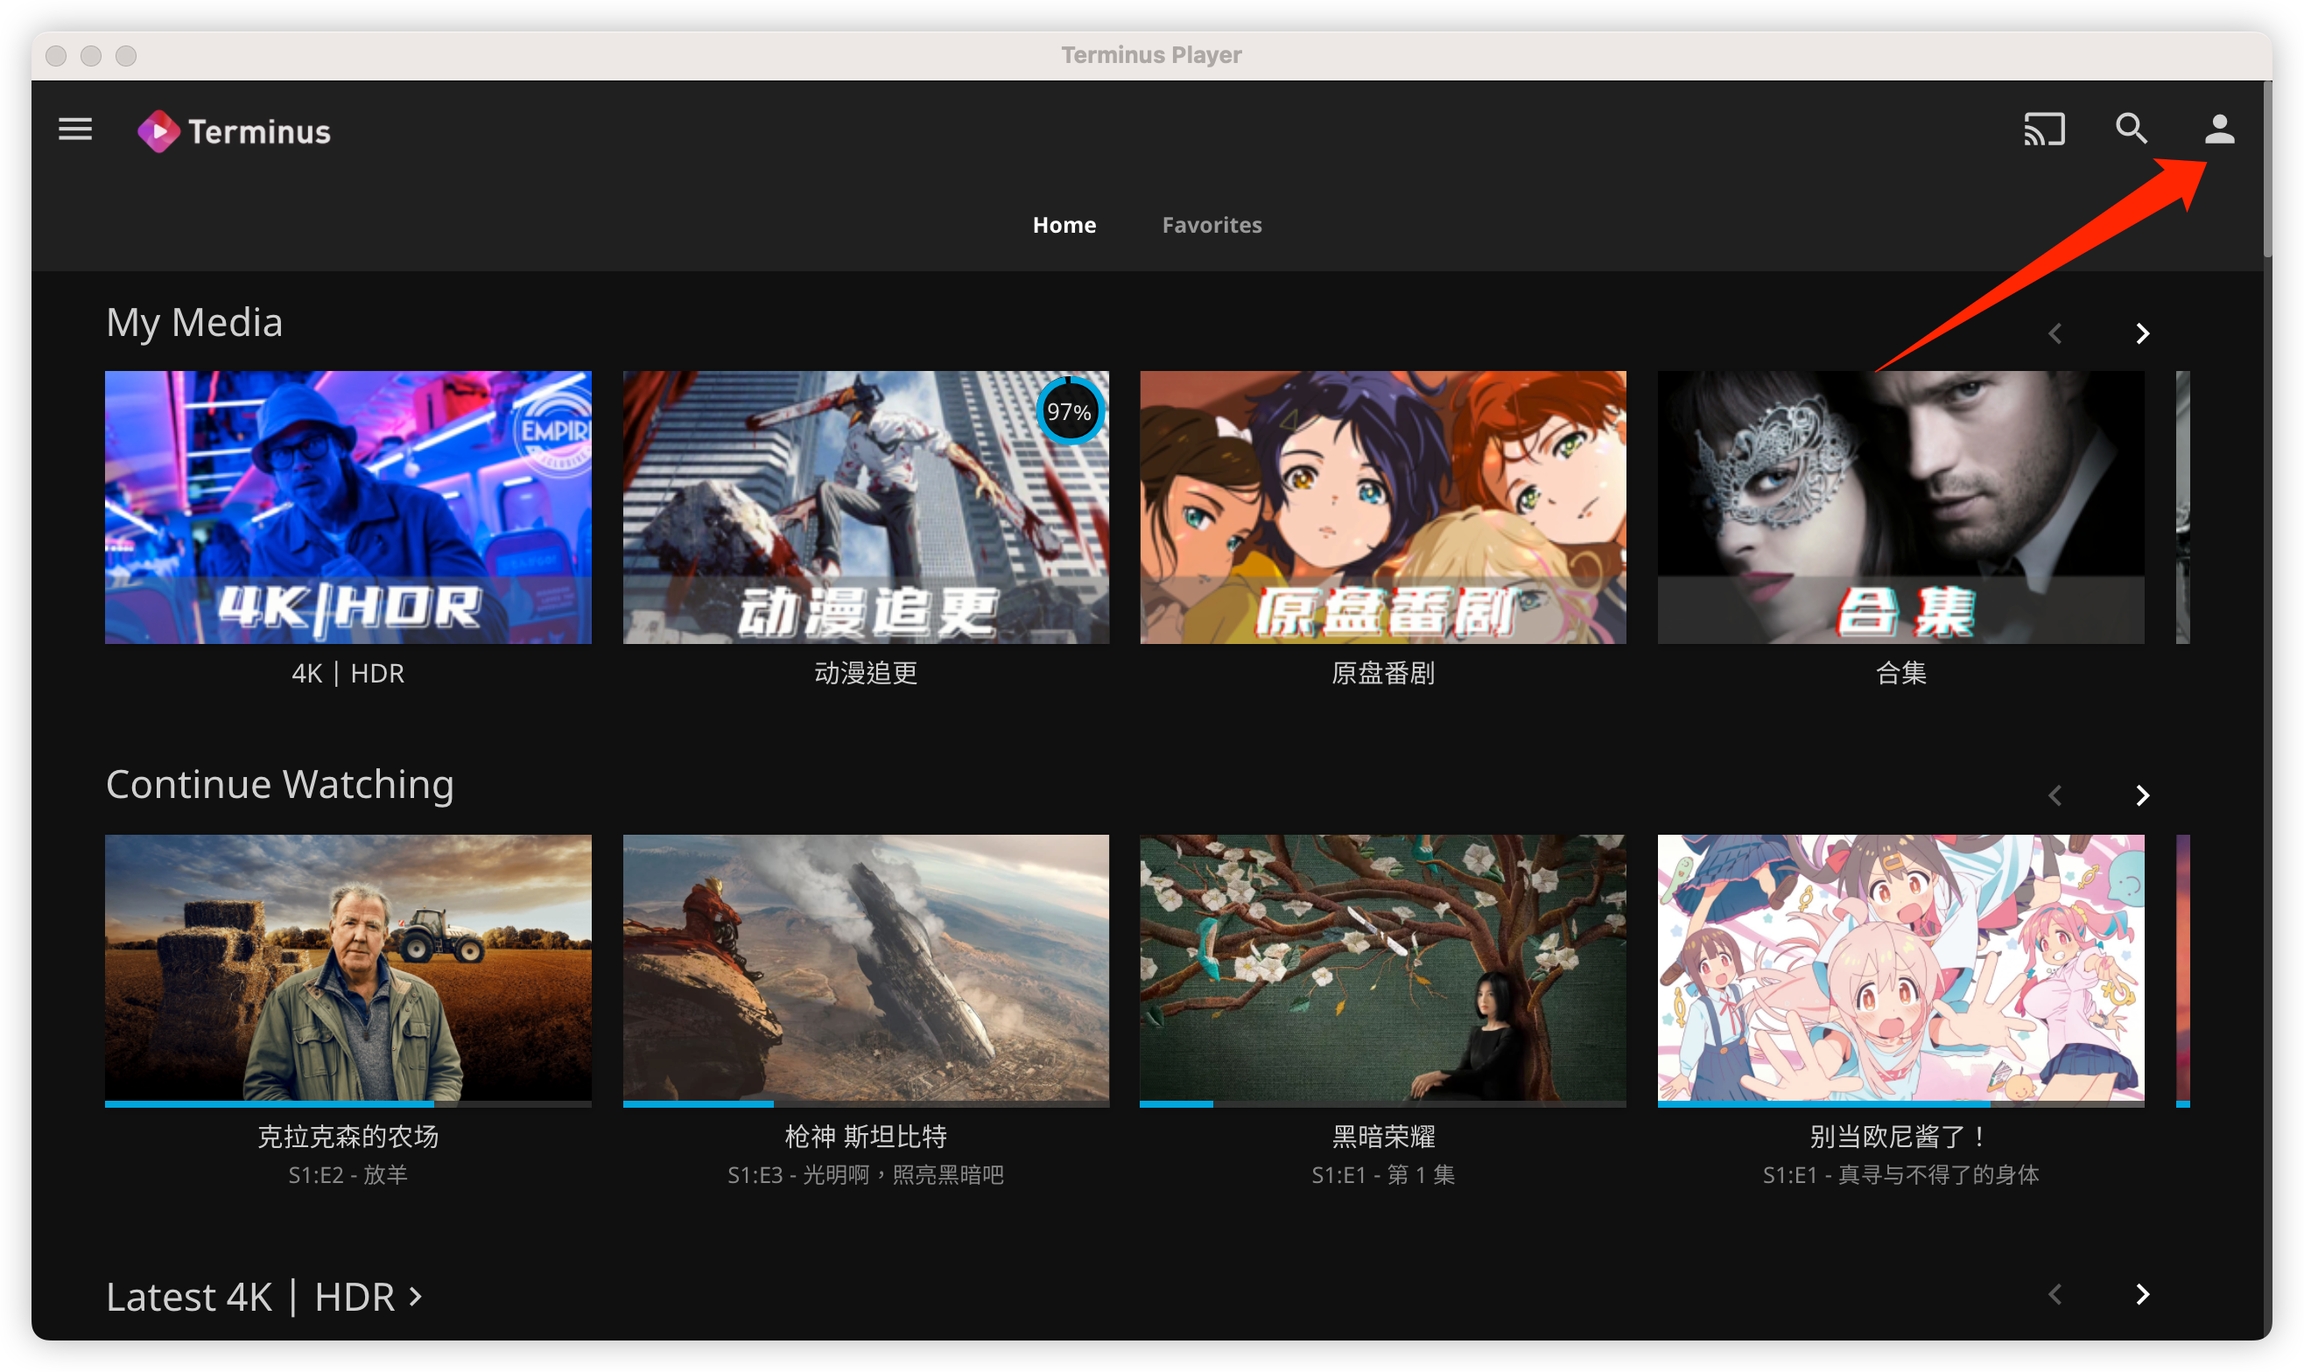Click the Terminus logo icon

pyautogui.click(x=158, y=131)
